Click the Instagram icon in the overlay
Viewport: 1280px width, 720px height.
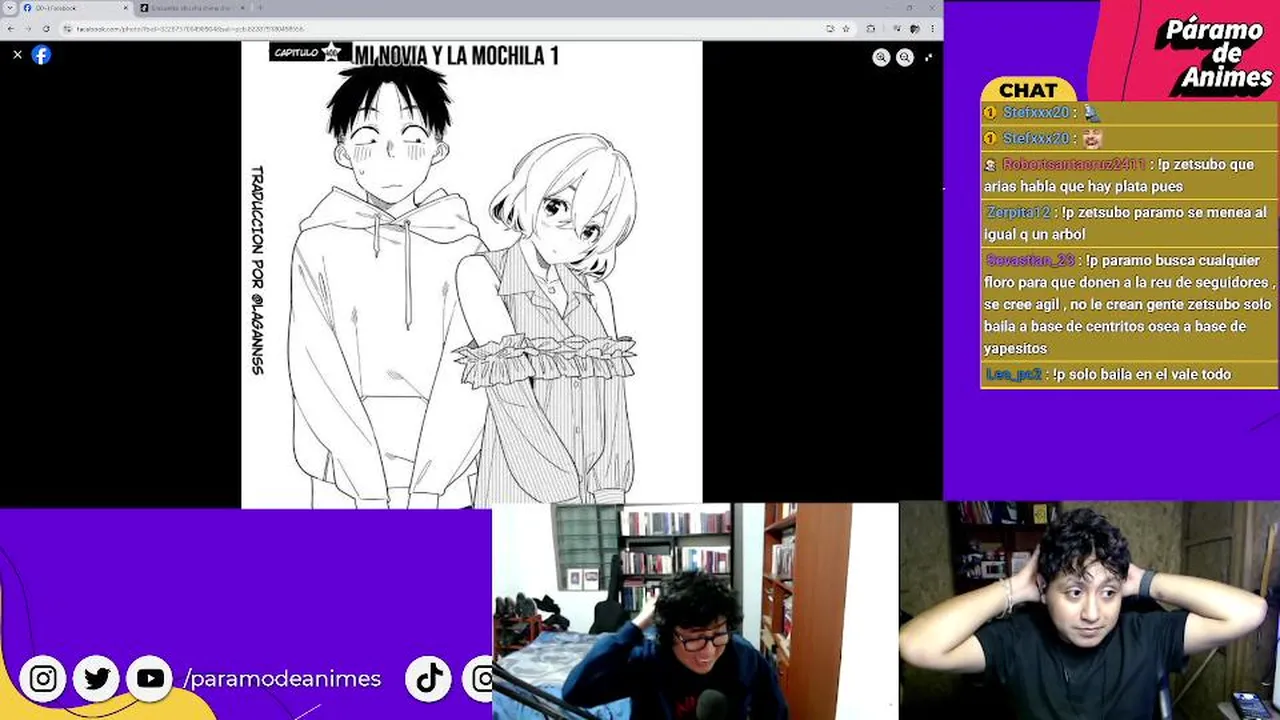pos(43,679)
